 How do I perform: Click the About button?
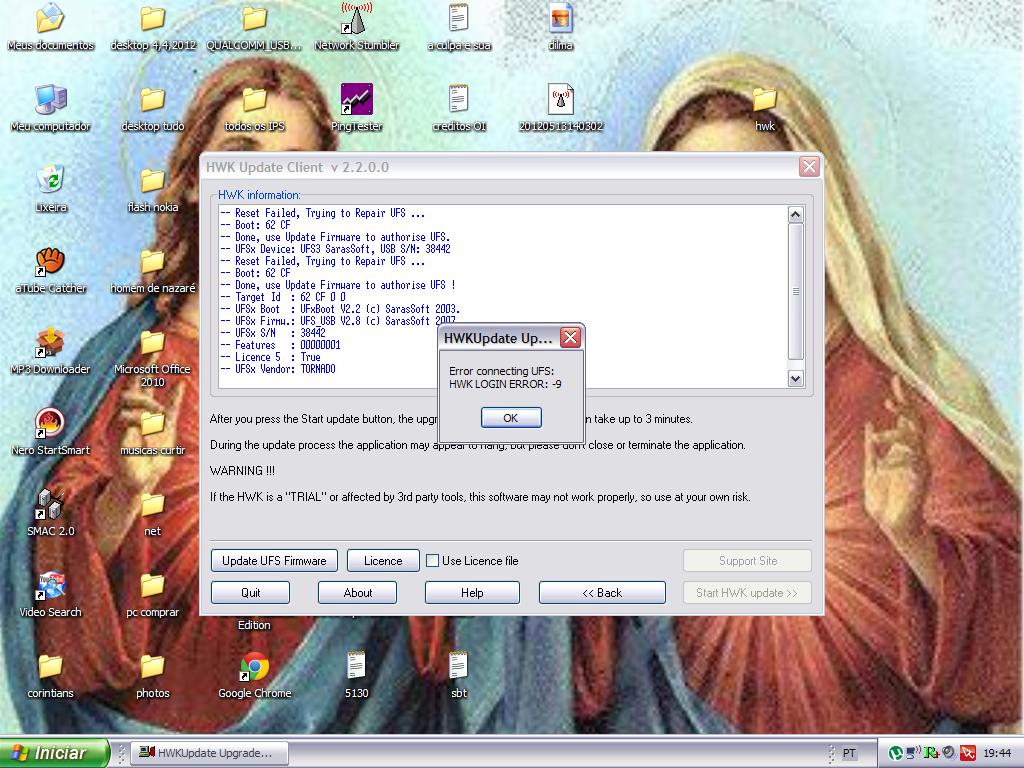(x=357, y=592)
